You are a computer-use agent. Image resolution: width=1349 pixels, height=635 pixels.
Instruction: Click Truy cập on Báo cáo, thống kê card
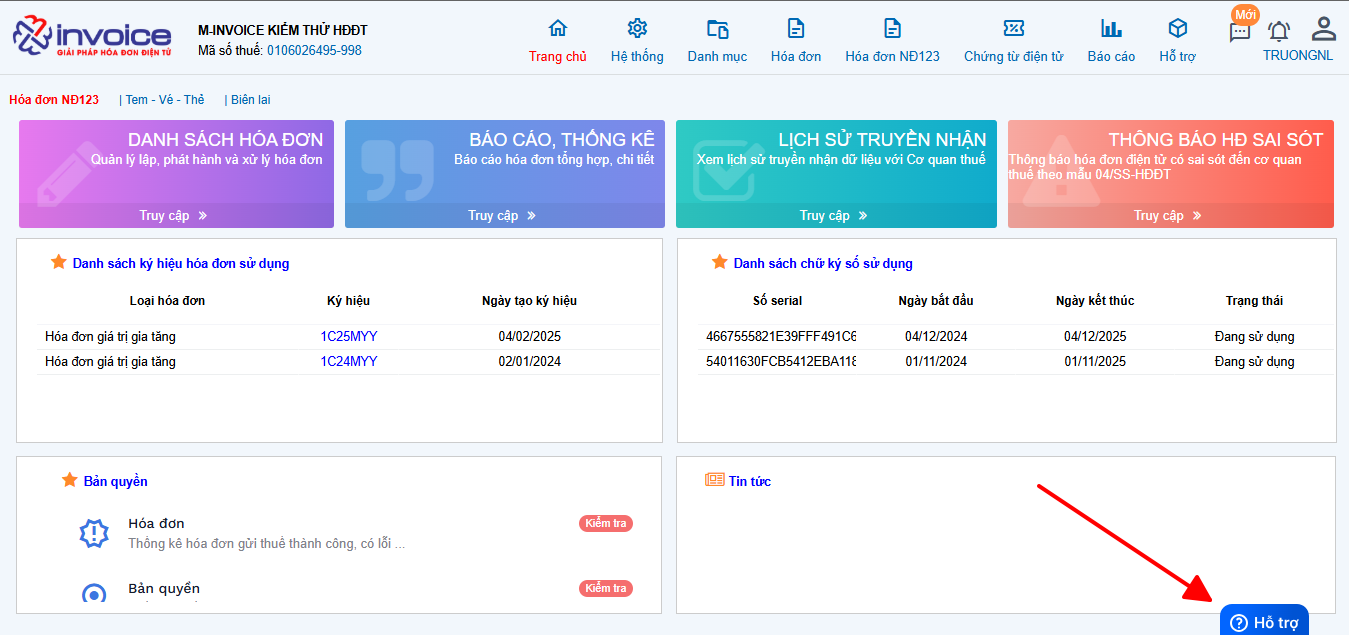click(x=503, y=215)
